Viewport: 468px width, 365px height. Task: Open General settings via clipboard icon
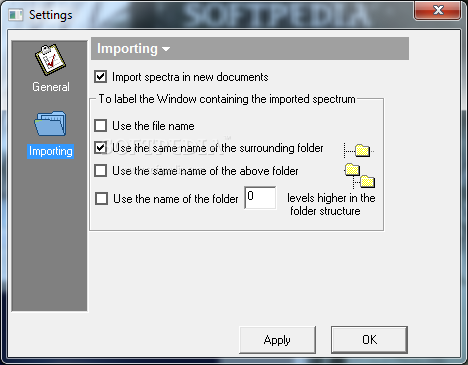[x=51, y=59]
